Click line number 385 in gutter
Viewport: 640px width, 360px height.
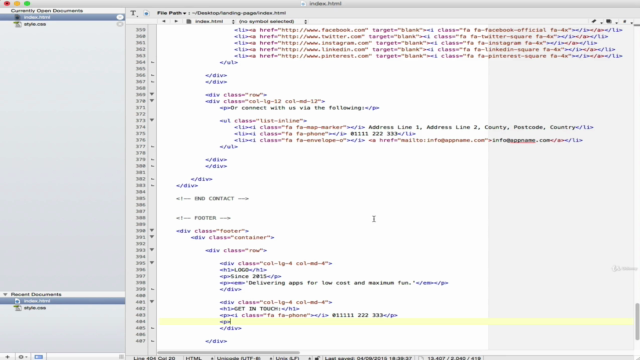pyautogui.click(x=140, y=198)
